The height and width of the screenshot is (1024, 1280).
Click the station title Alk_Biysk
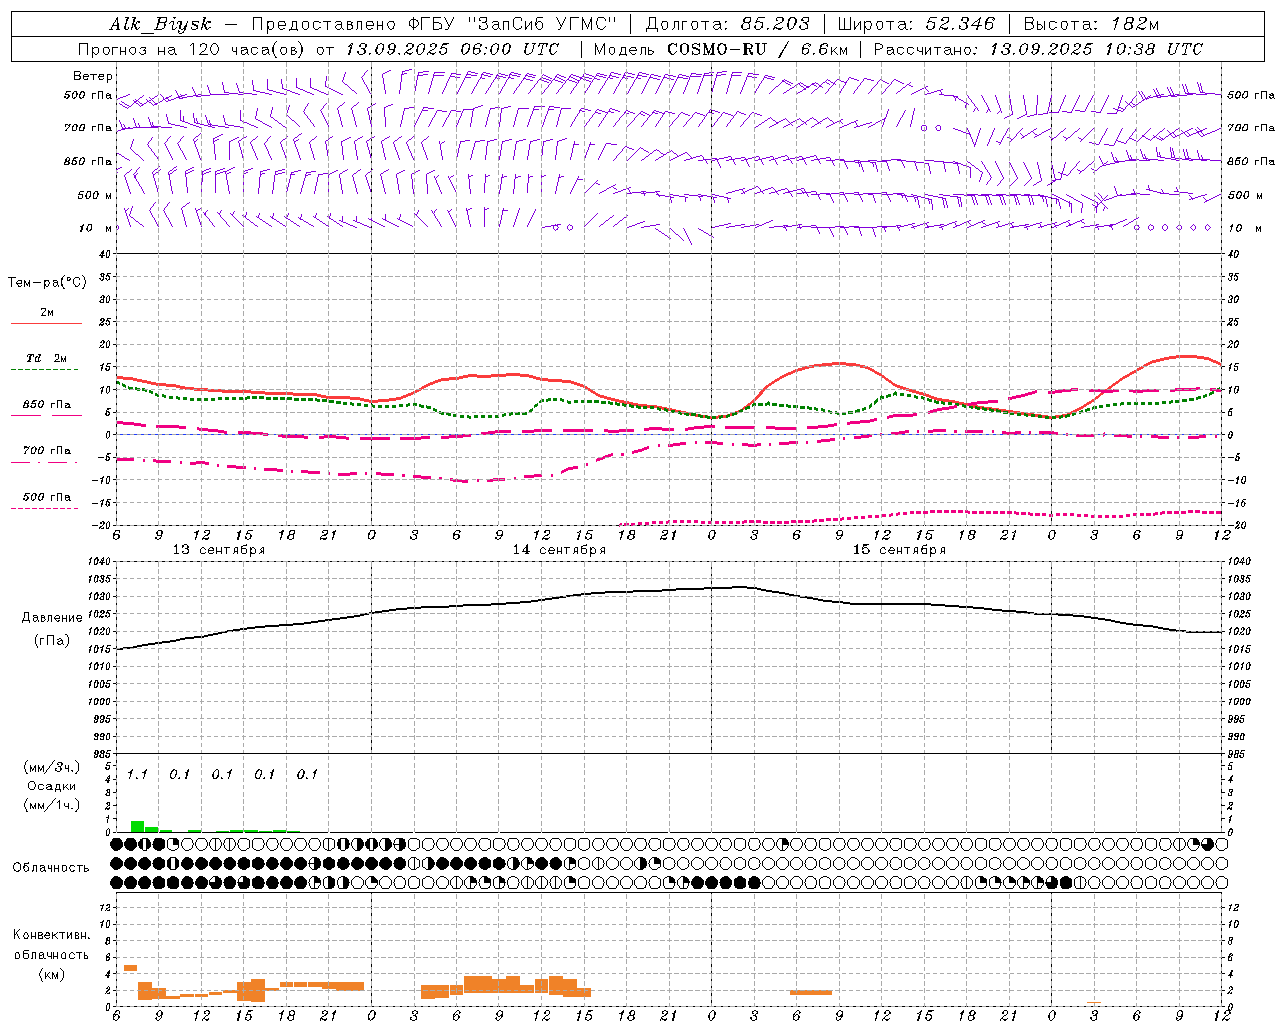(161, 25)
